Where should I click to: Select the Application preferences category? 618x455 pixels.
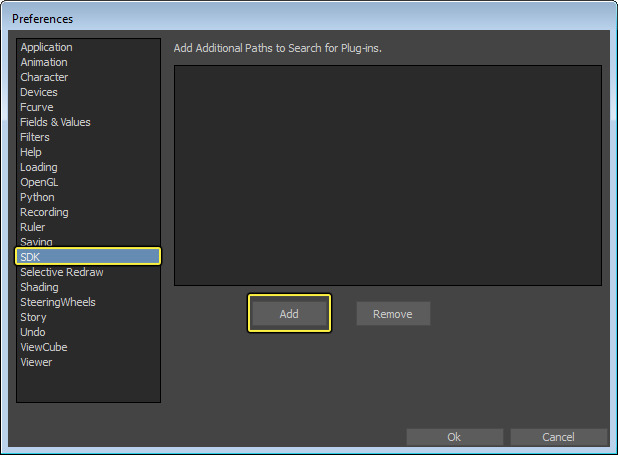tap(46, 47)
